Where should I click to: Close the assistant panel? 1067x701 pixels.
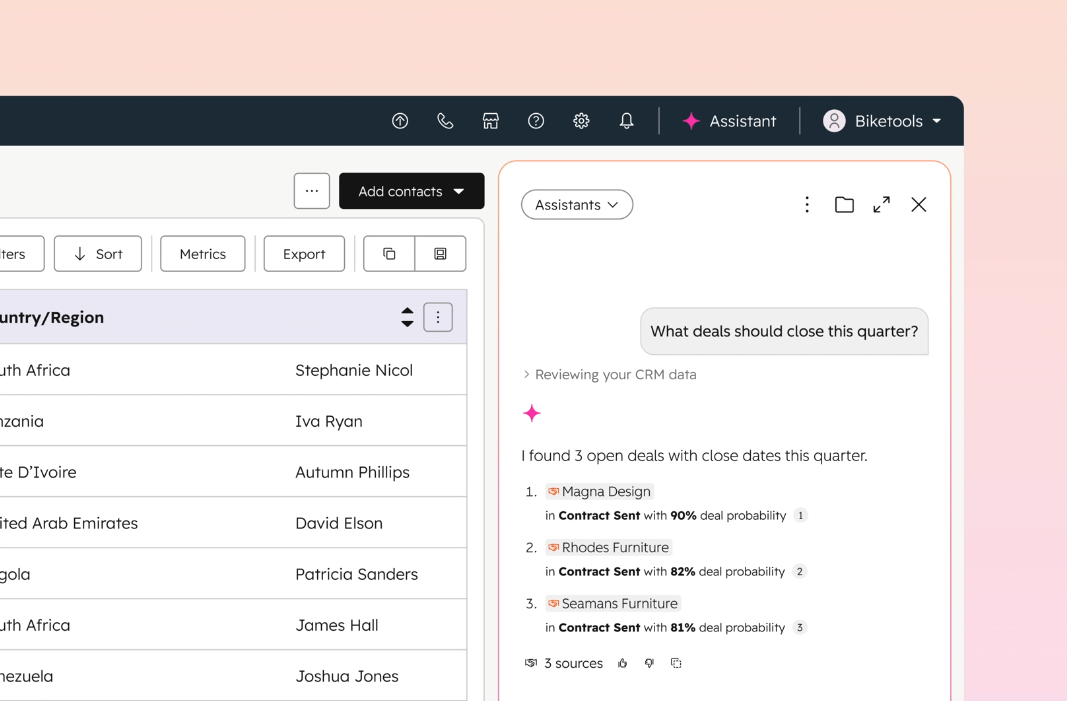click(x=919, y=205)
